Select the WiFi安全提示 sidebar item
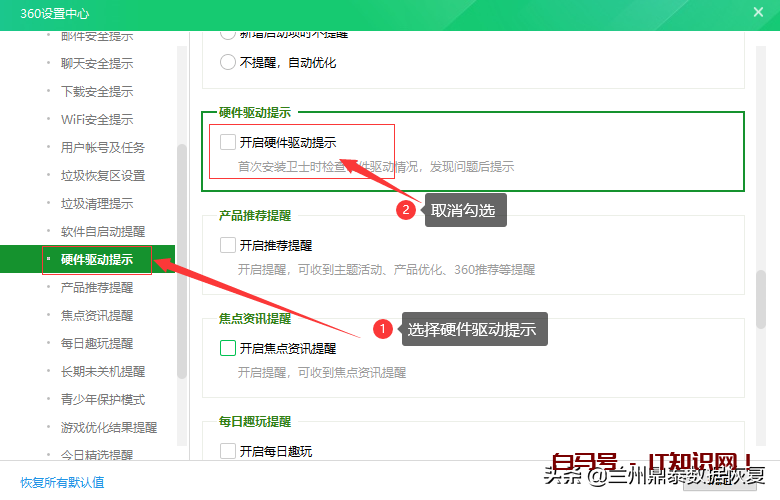The width and height of the screenshot is (780, 500). pyautogui.click(x=97, y=119)
